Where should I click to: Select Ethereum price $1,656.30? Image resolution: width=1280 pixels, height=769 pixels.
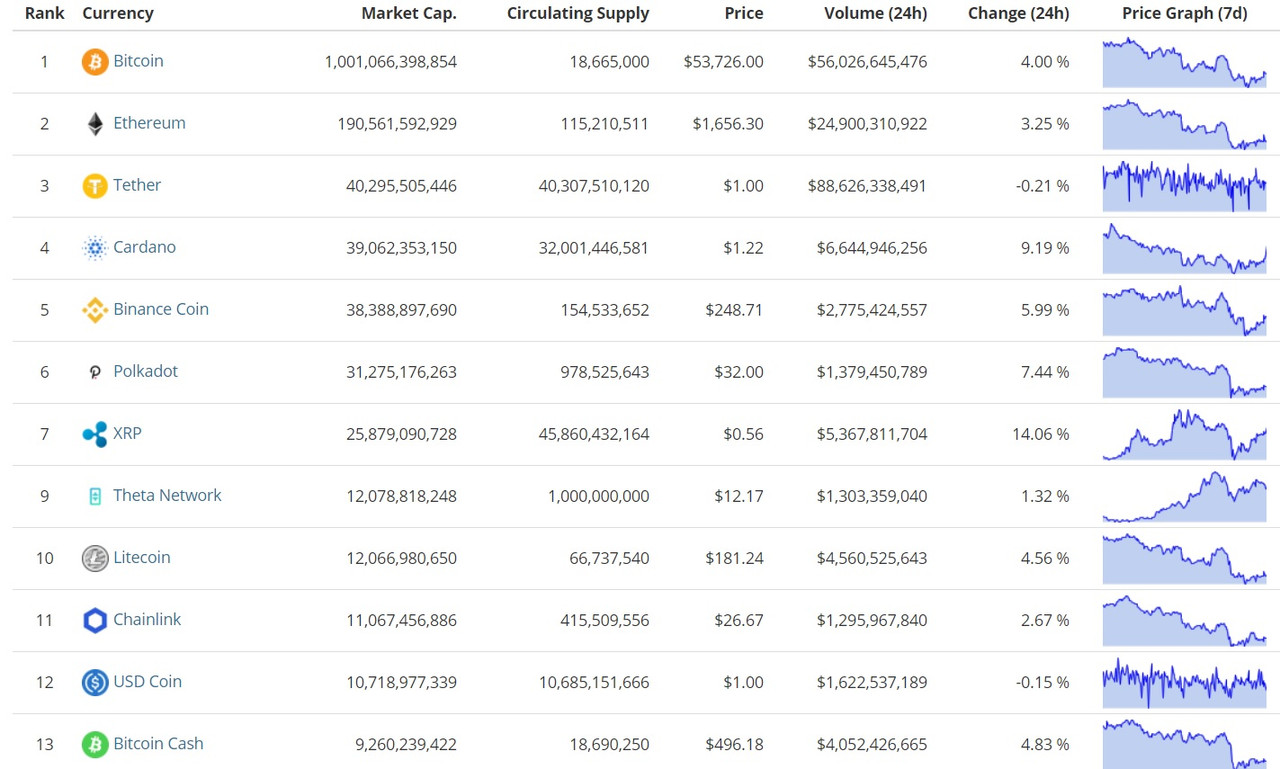tap(728, 124)
